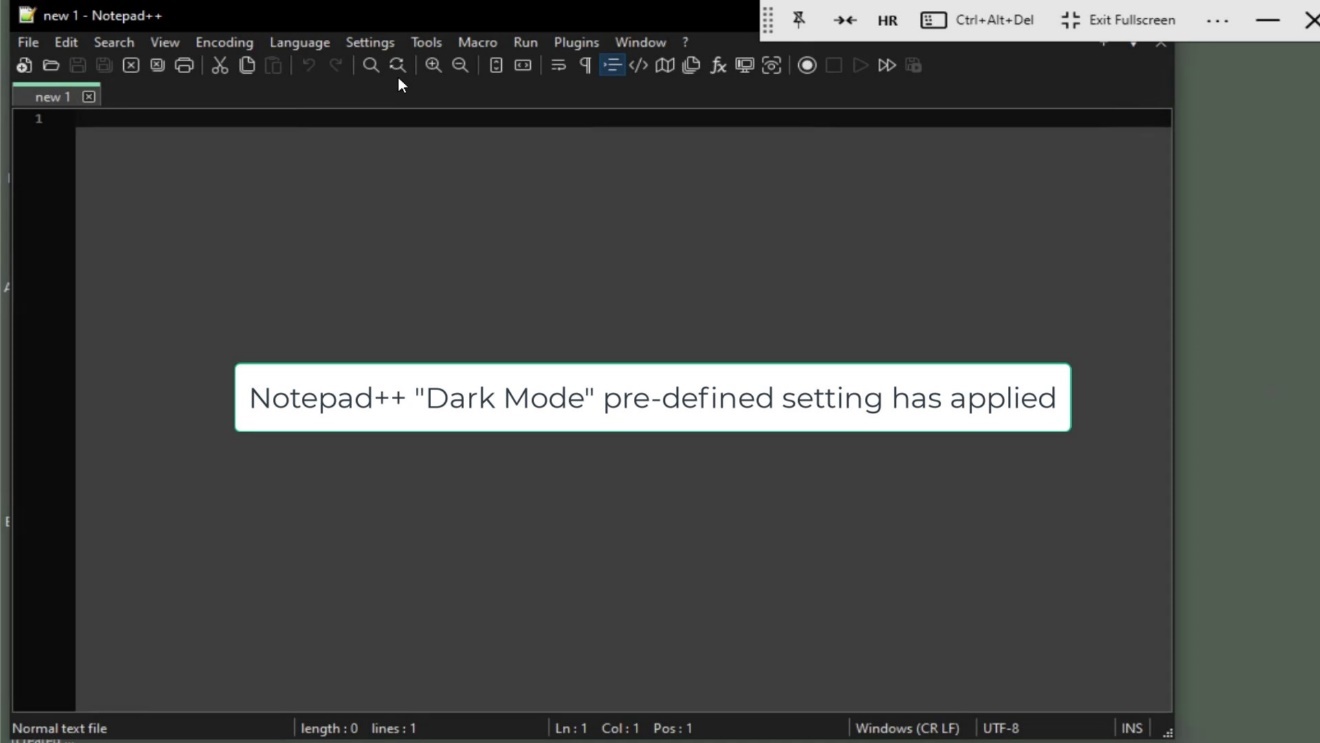Send Ctrl+Alt+Del from the top bar
1320x743 pixels.
click(977, 20)
